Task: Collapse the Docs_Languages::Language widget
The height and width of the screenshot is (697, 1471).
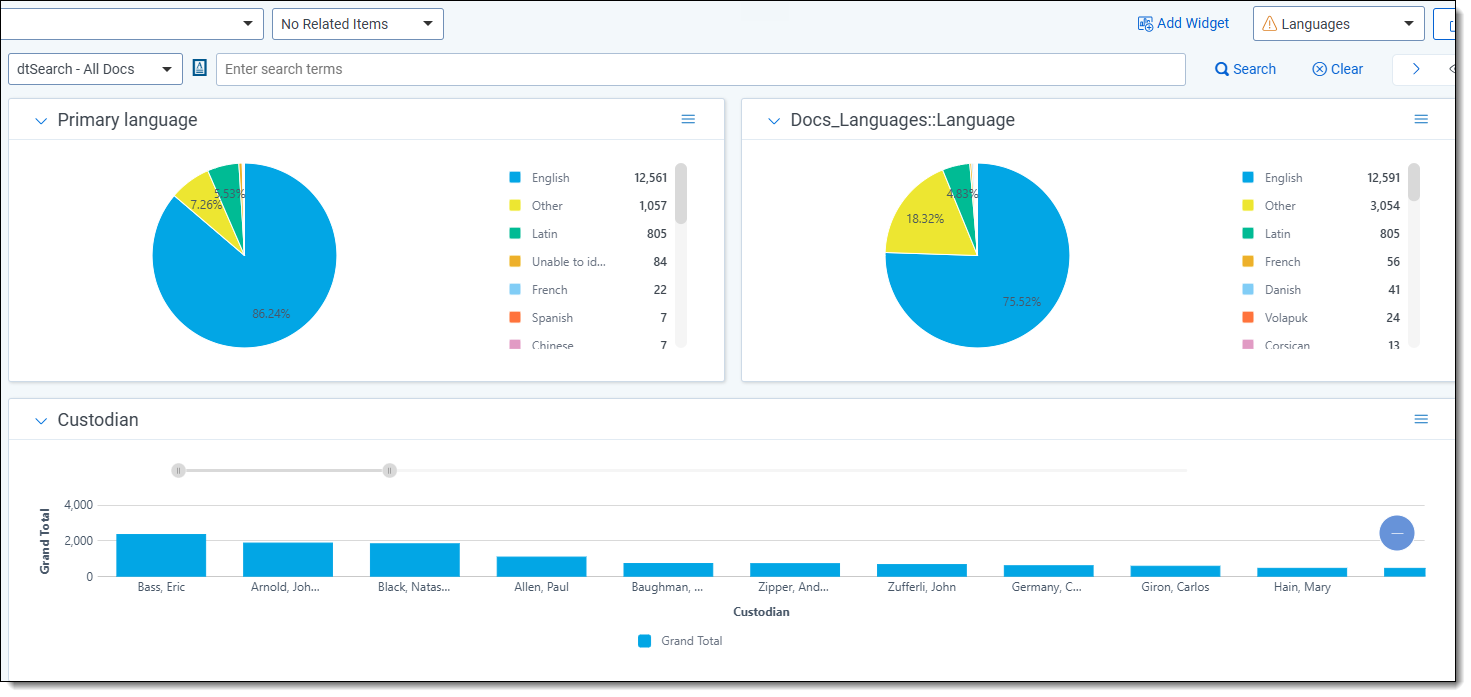Action: tap(774, 121)
